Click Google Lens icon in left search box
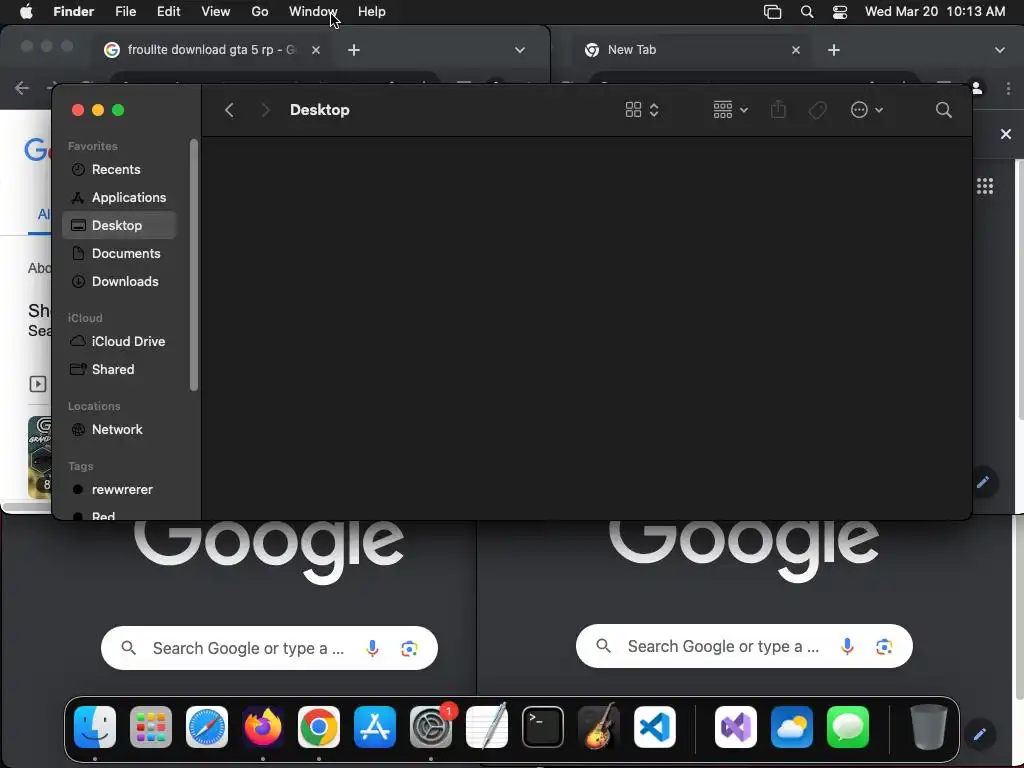This screenshot has width=1024, height=768. click(x=409, y=648)
